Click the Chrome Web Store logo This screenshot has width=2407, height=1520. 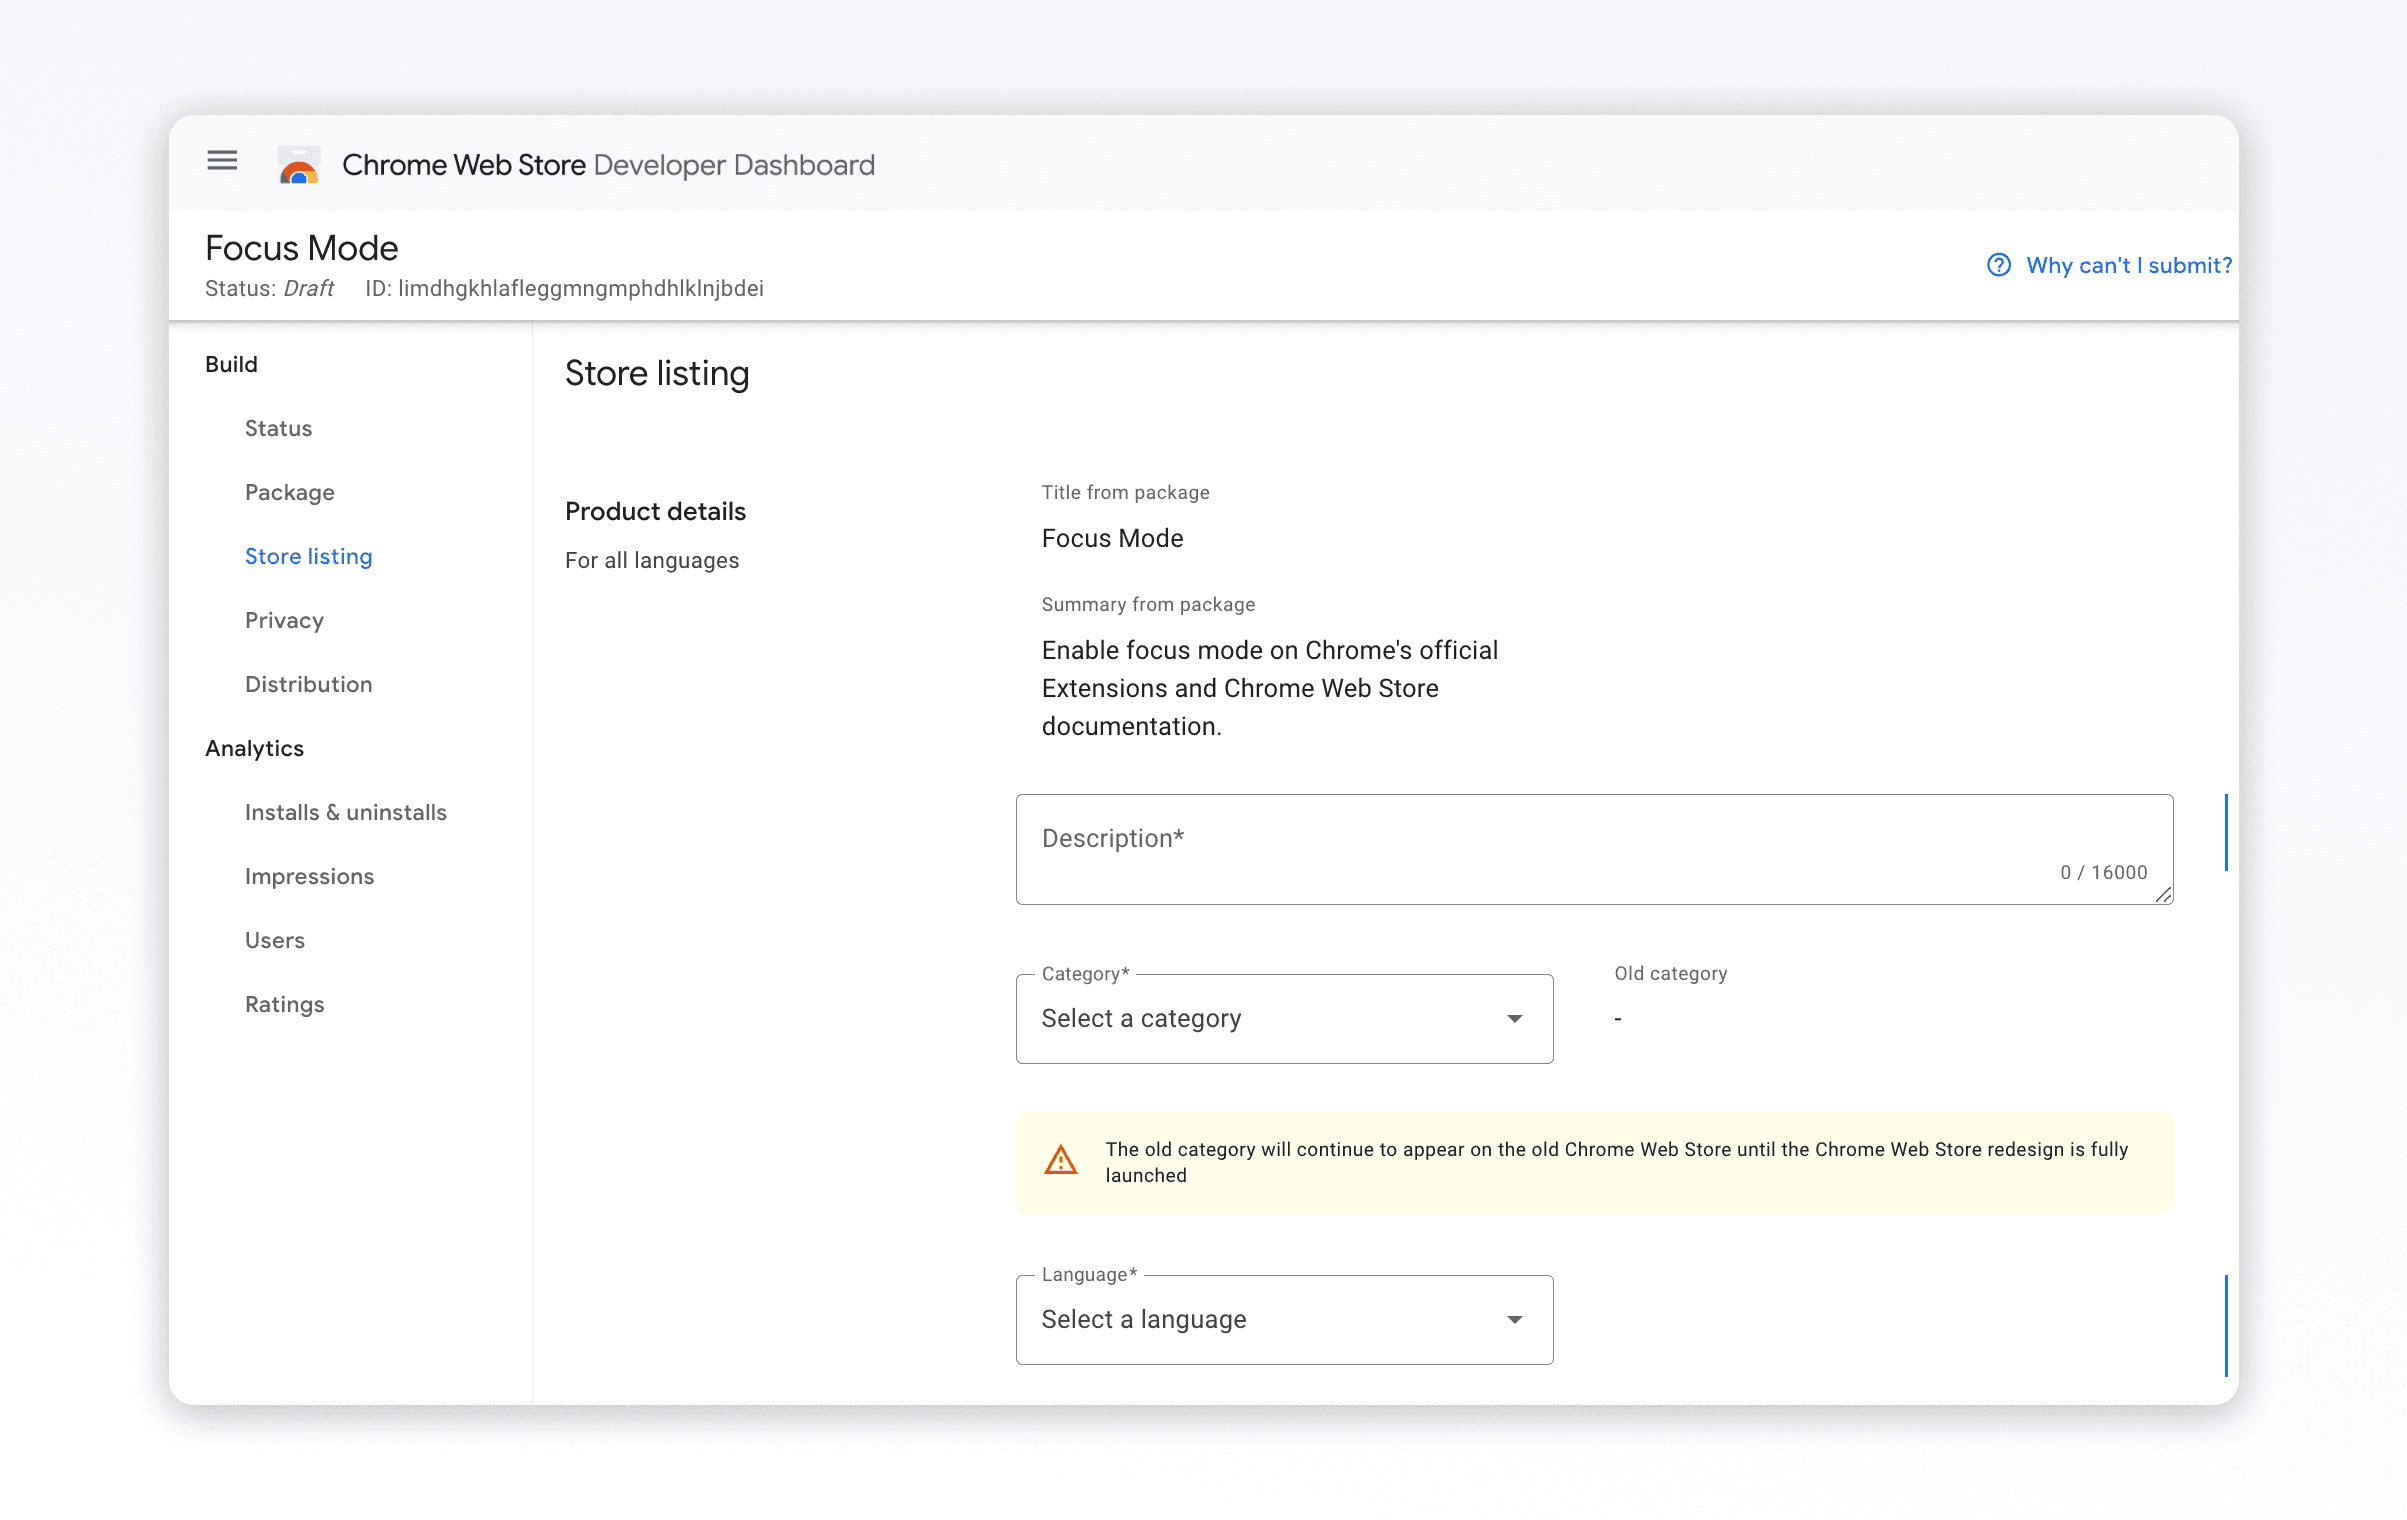point(299,165)
